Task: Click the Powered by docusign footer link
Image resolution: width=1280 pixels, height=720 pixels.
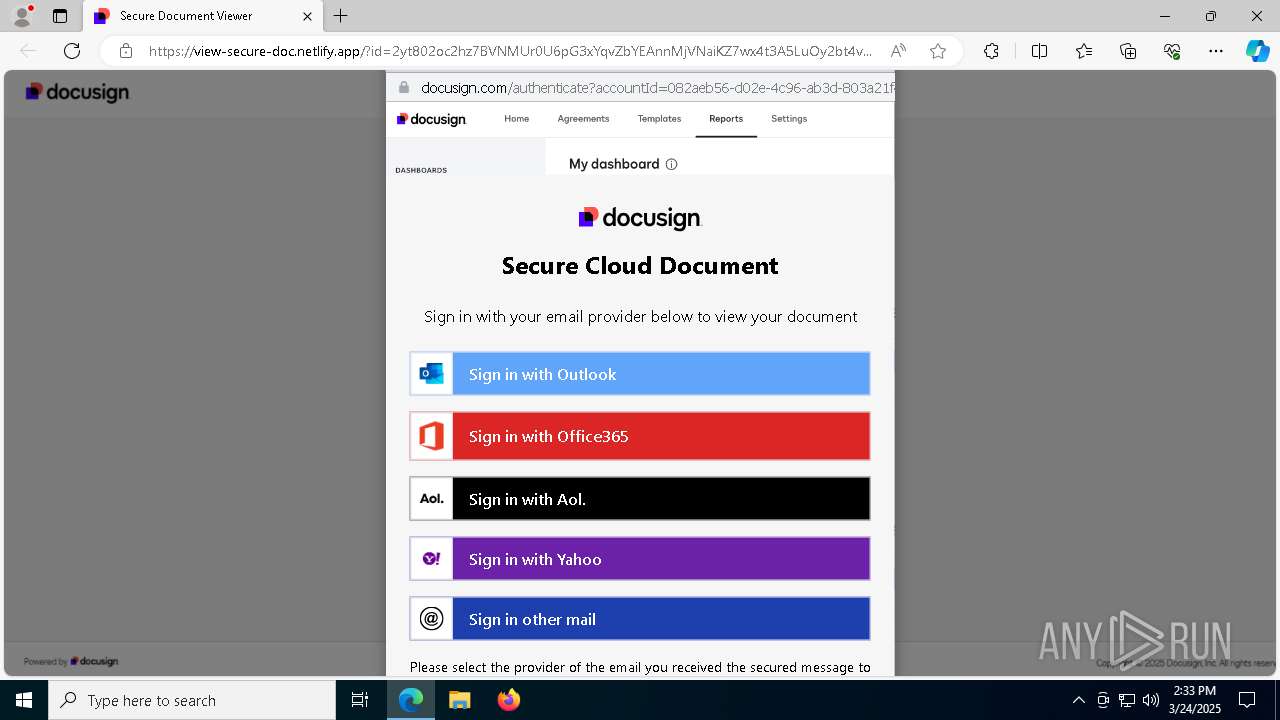Action: click(71, 661)
